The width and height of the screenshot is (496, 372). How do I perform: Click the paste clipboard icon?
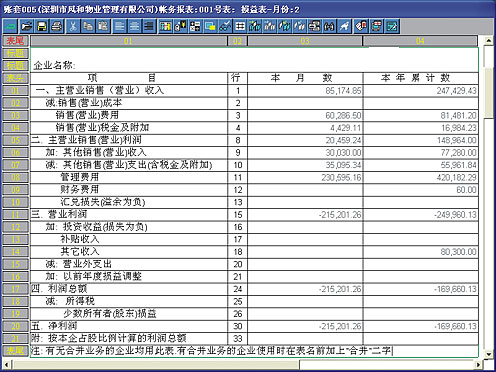[103, 26]
